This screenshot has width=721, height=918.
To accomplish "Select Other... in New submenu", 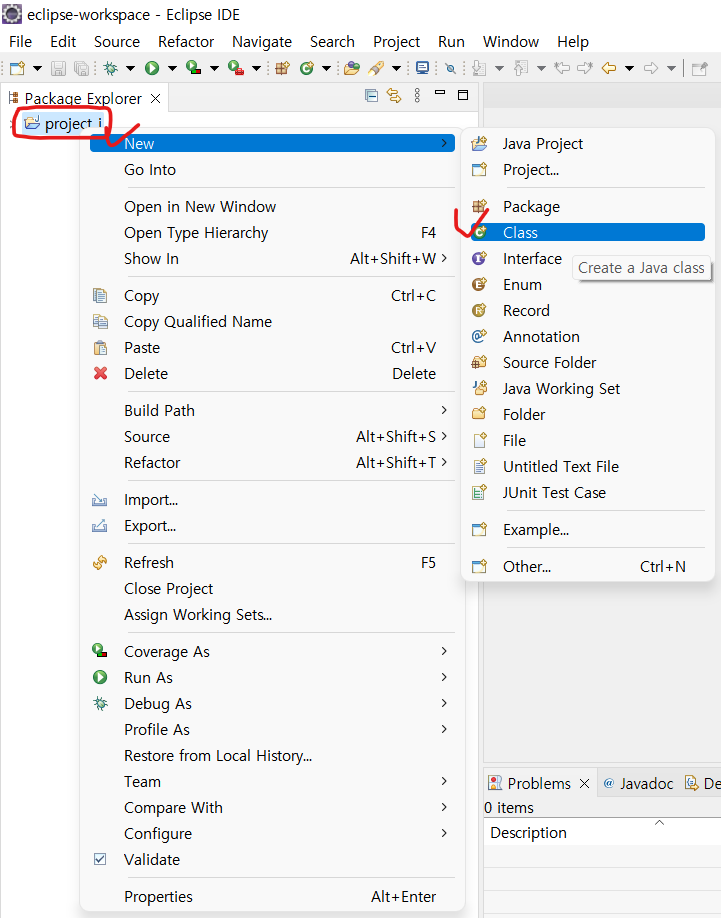I will pyautogui.click(x=588, y=567).
